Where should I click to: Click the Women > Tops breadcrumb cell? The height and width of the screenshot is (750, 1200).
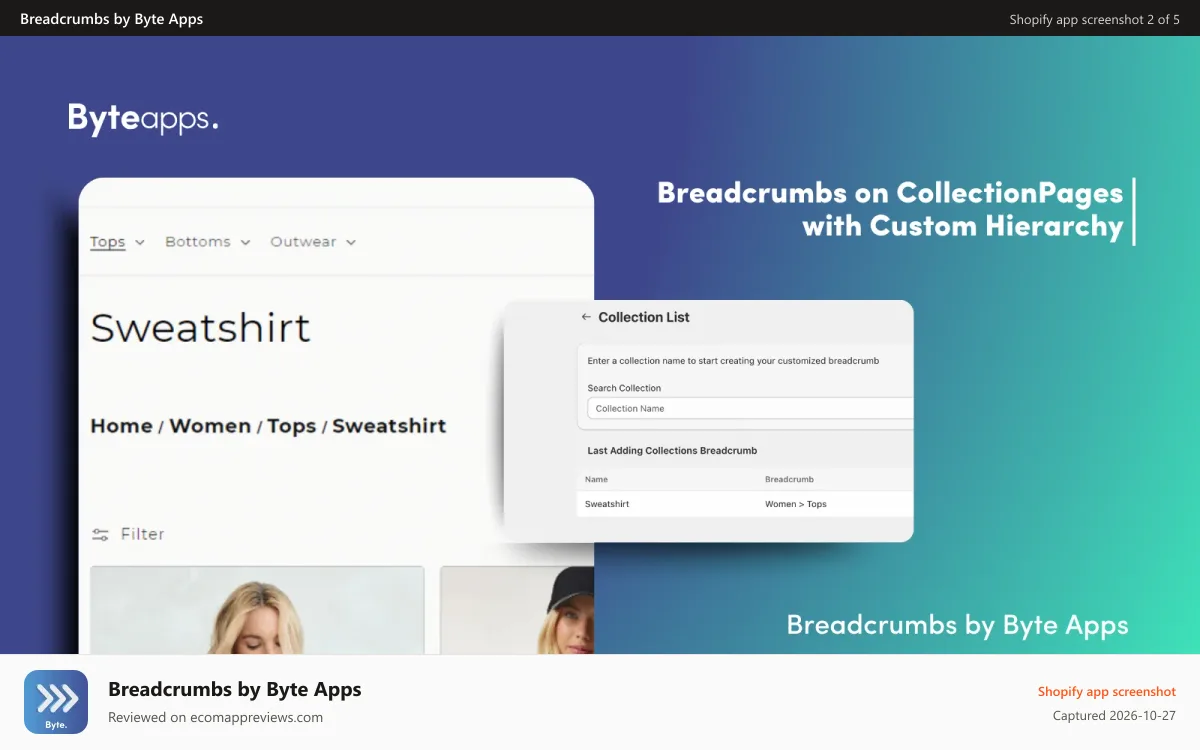796,504
